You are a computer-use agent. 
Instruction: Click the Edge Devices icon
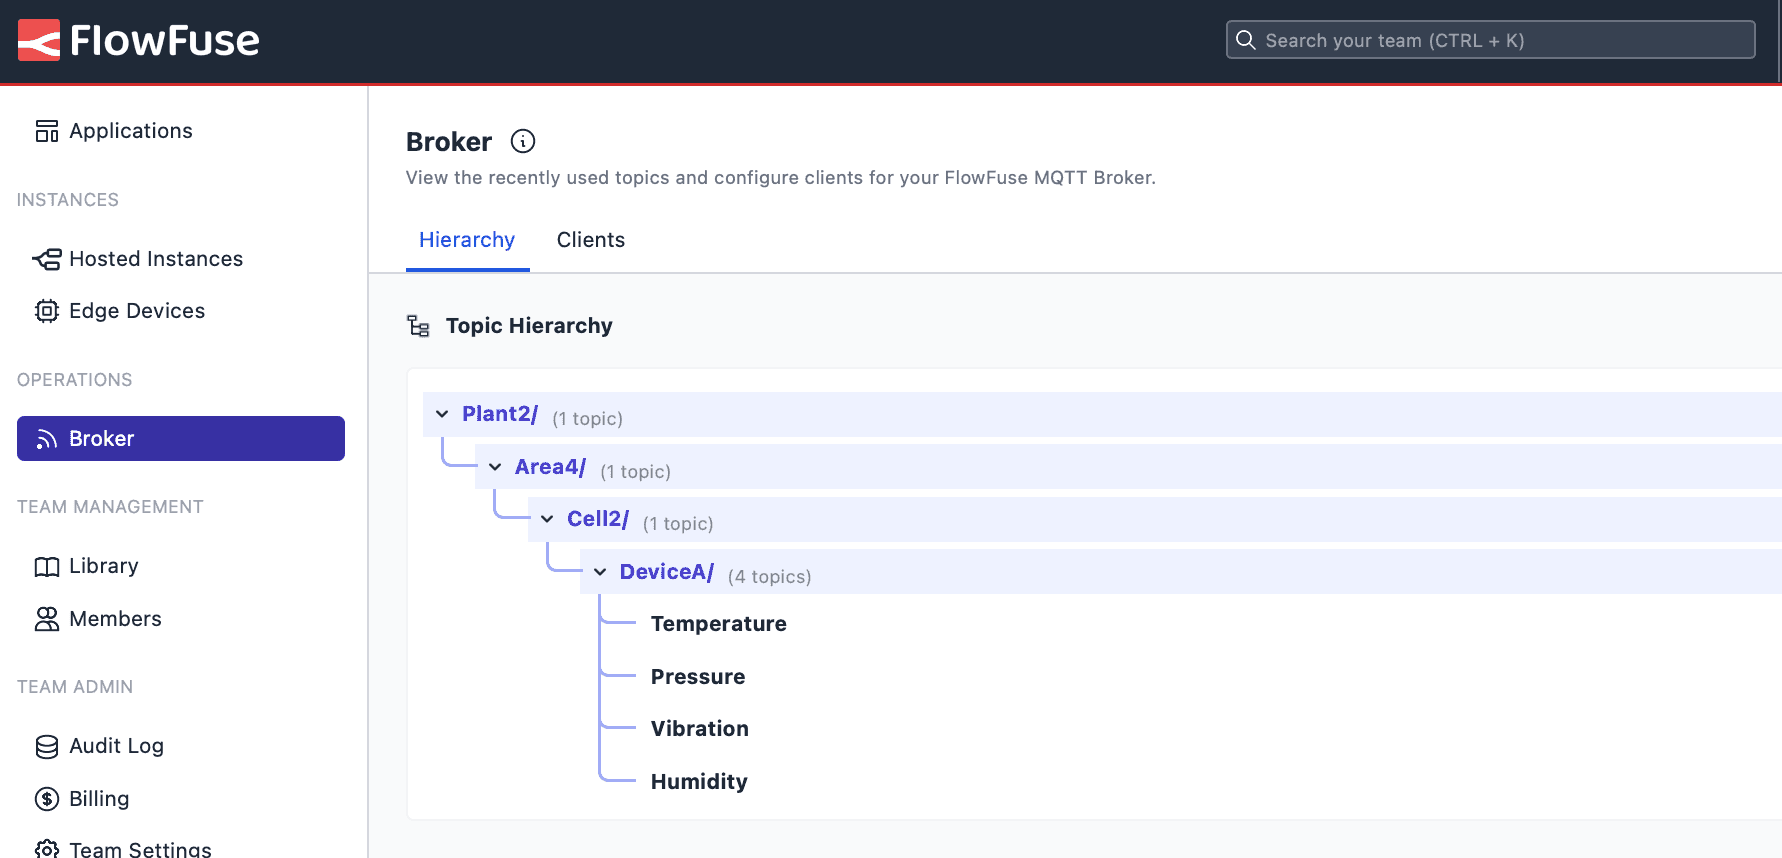[46, 311]
